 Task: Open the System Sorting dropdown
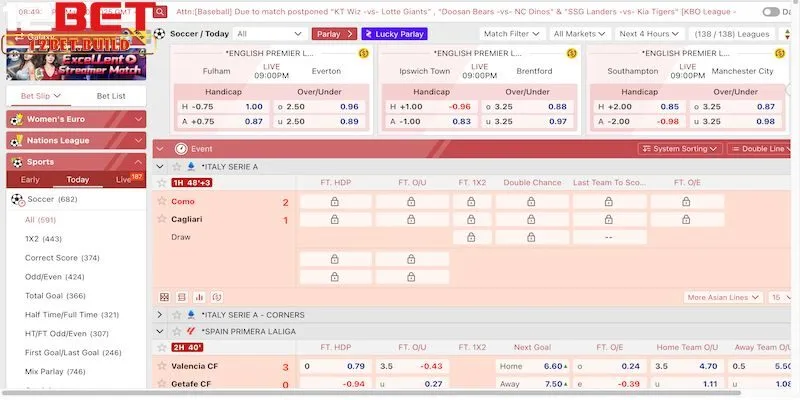(679, 149)
